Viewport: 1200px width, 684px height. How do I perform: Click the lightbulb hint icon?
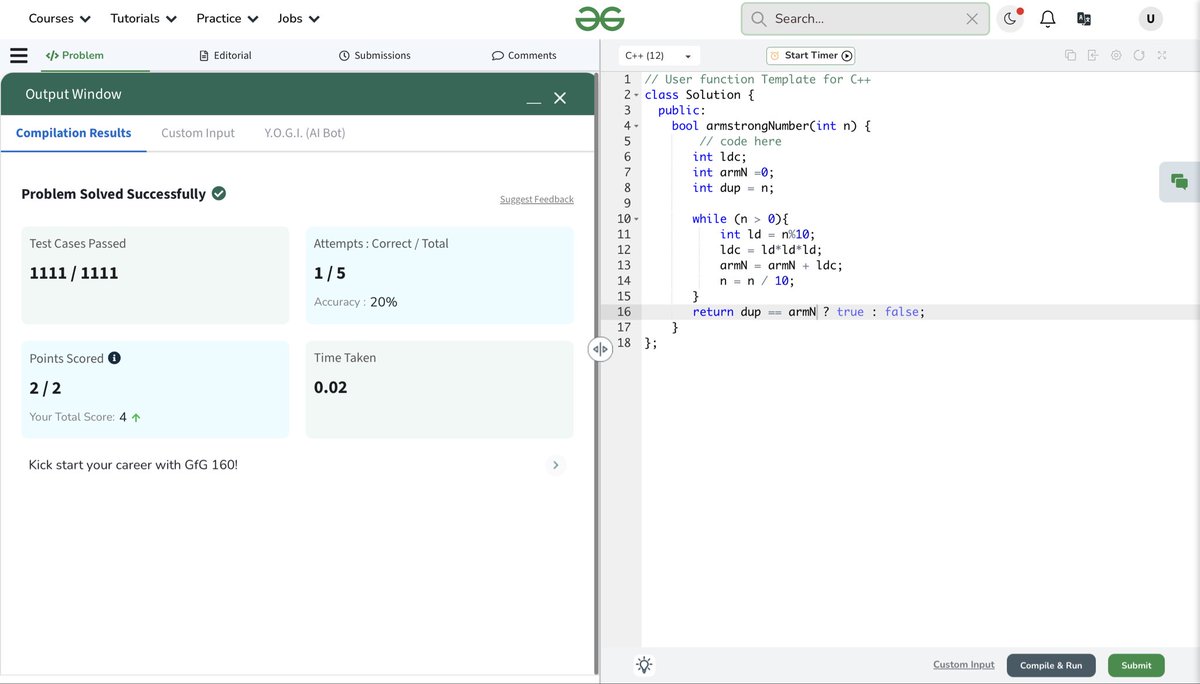coord(644,665)
